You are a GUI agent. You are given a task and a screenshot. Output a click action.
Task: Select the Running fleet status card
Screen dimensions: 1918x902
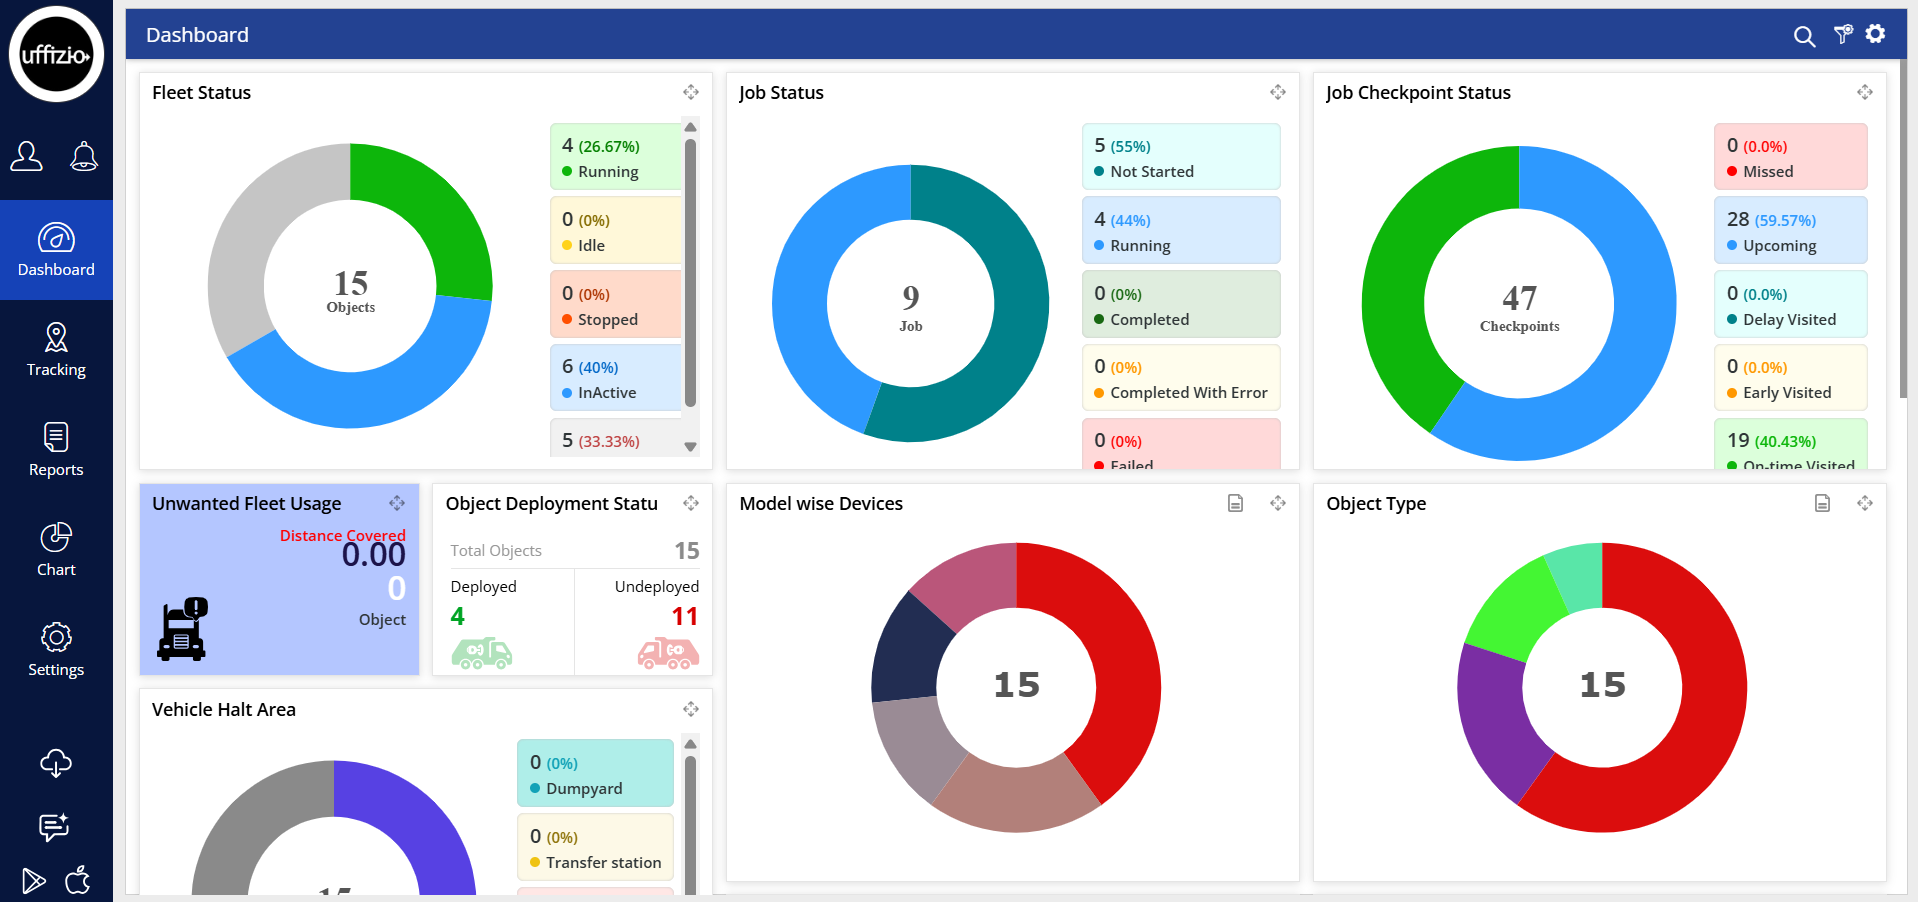point(616,157)
